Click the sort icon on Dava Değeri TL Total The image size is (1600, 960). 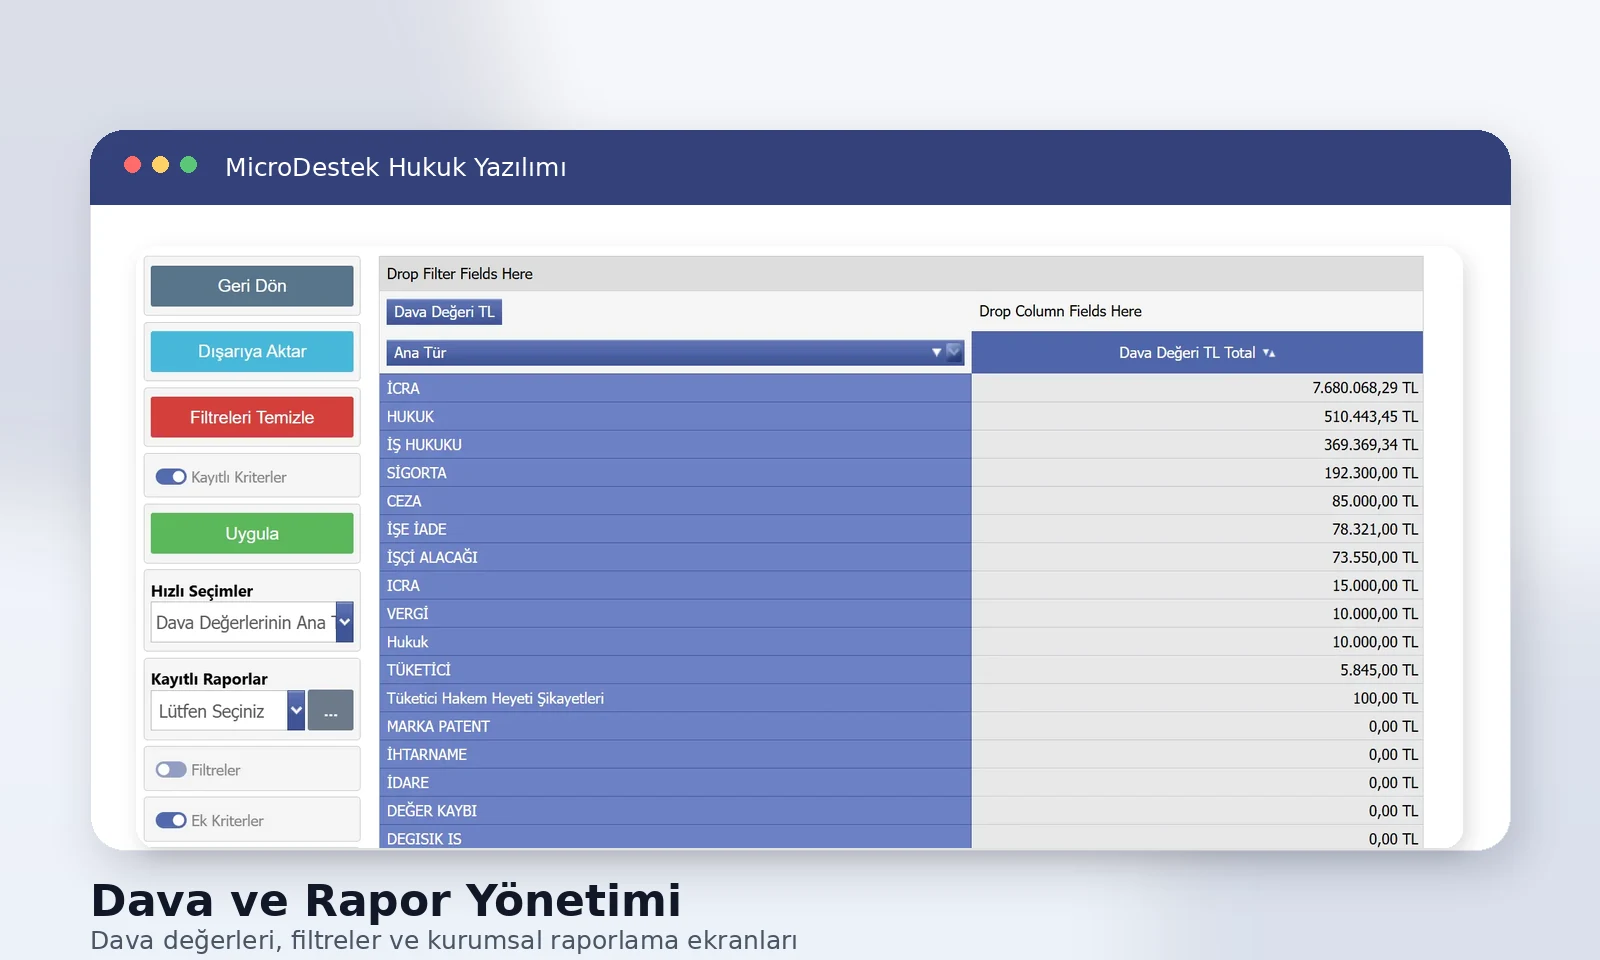click(1270, 353)
